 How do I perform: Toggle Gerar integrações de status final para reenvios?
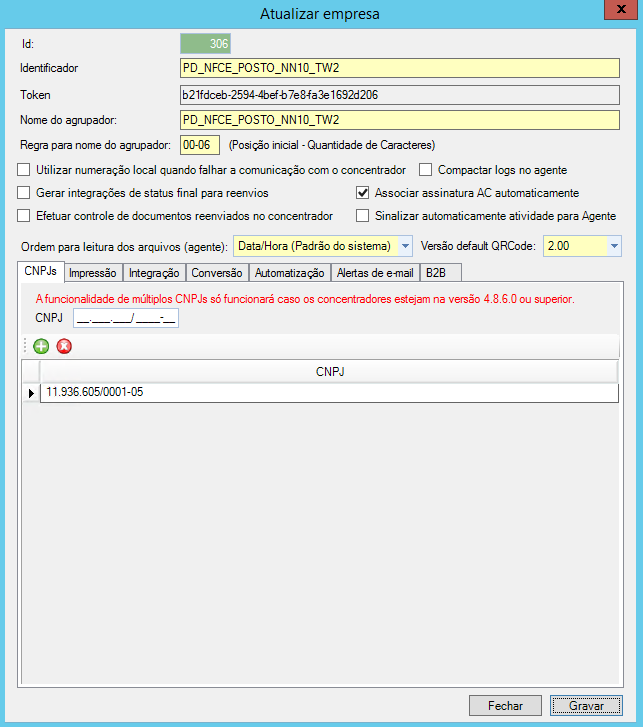pyautogui.click(x=24, y=193)
